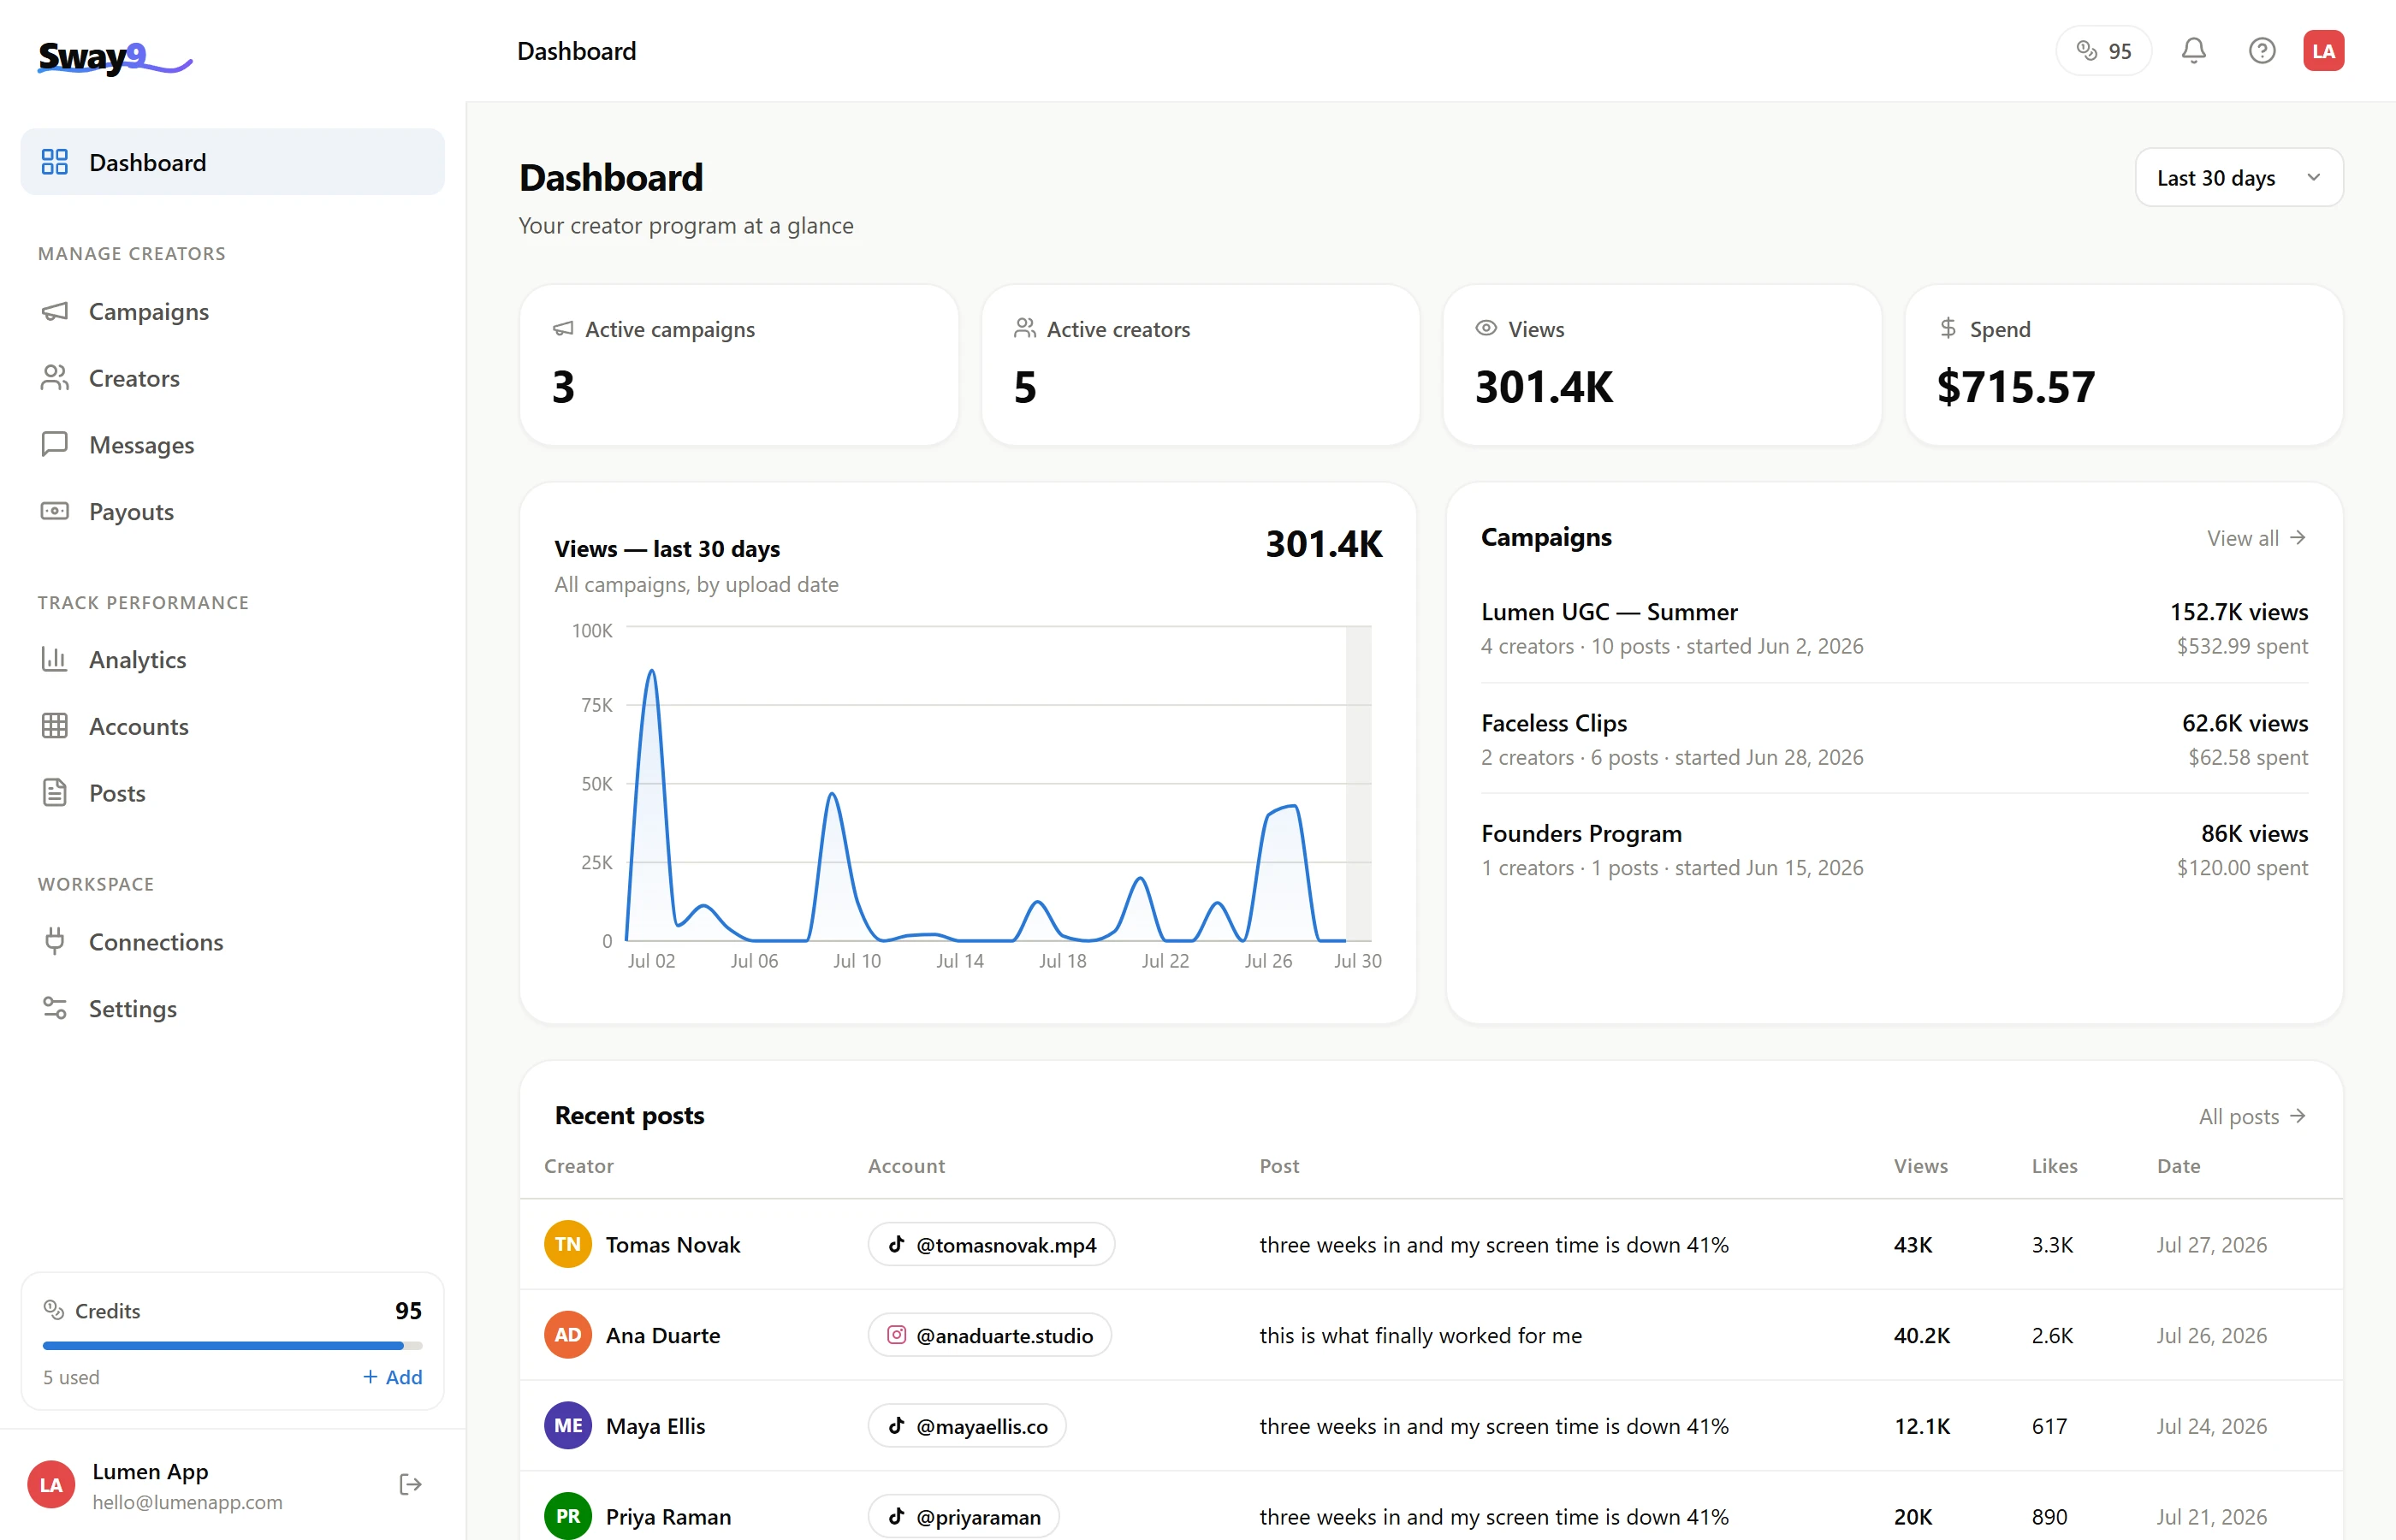2396x1540 pixels.
Task: Click the Dashboard grid icon in sidebar
Action: pyautogui.click(x=55, y=162)
